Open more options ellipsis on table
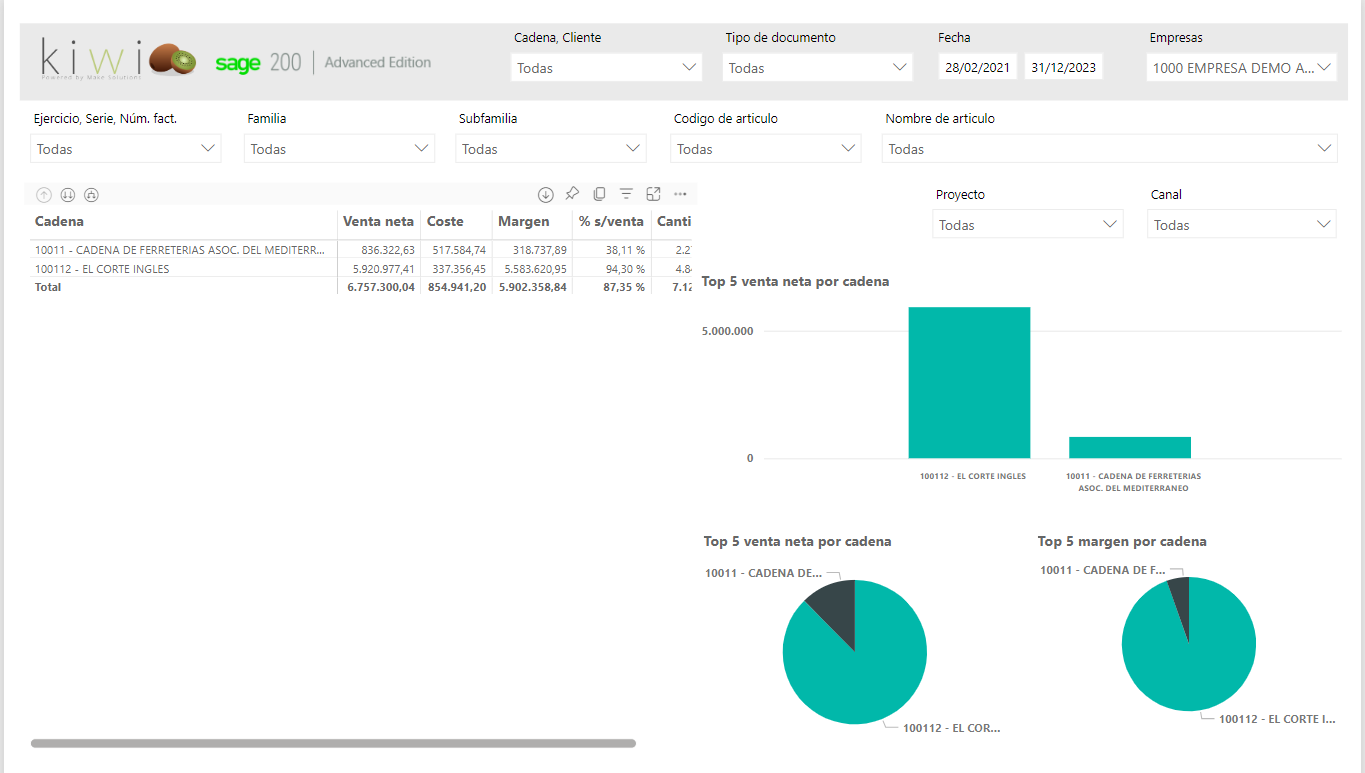Screen dimensions: 1365x773 680,194
